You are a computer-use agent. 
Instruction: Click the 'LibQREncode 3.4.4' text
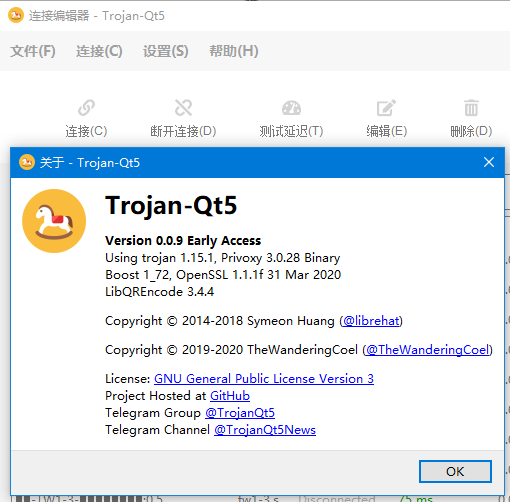coord(159,292)
